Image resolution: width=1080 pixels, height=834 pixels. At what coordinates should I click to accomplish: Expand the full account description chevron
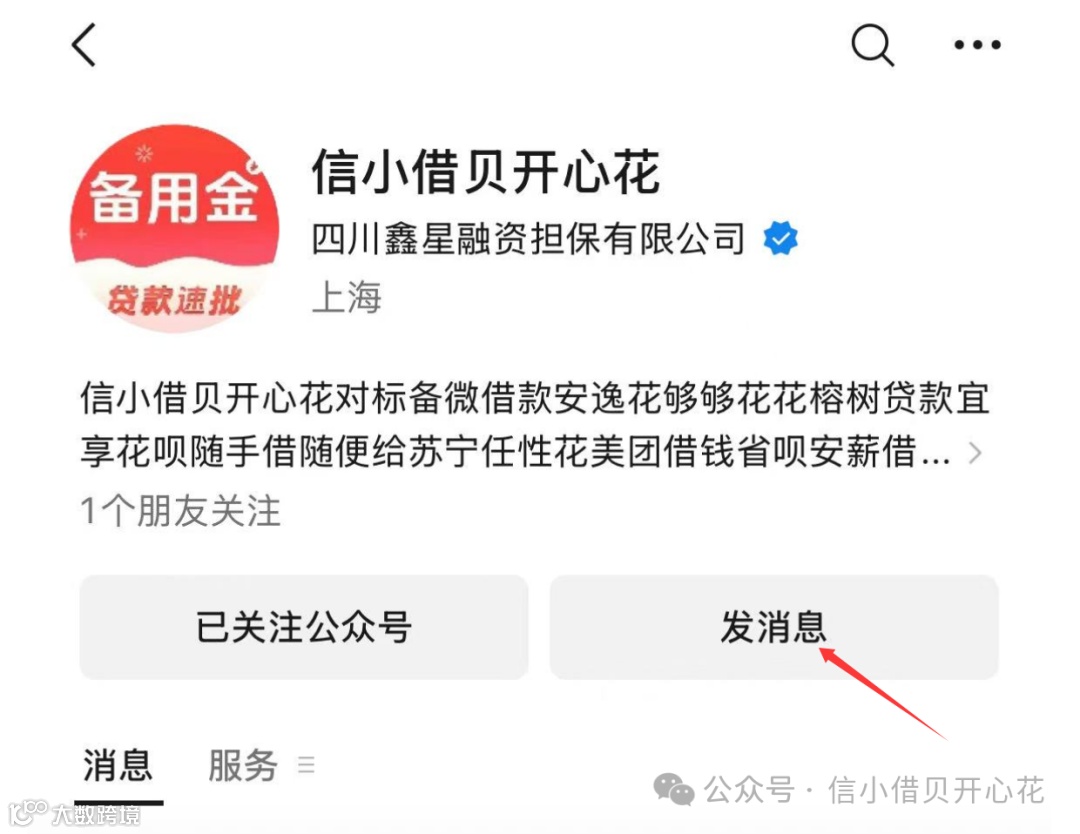[x=975, y=452]
